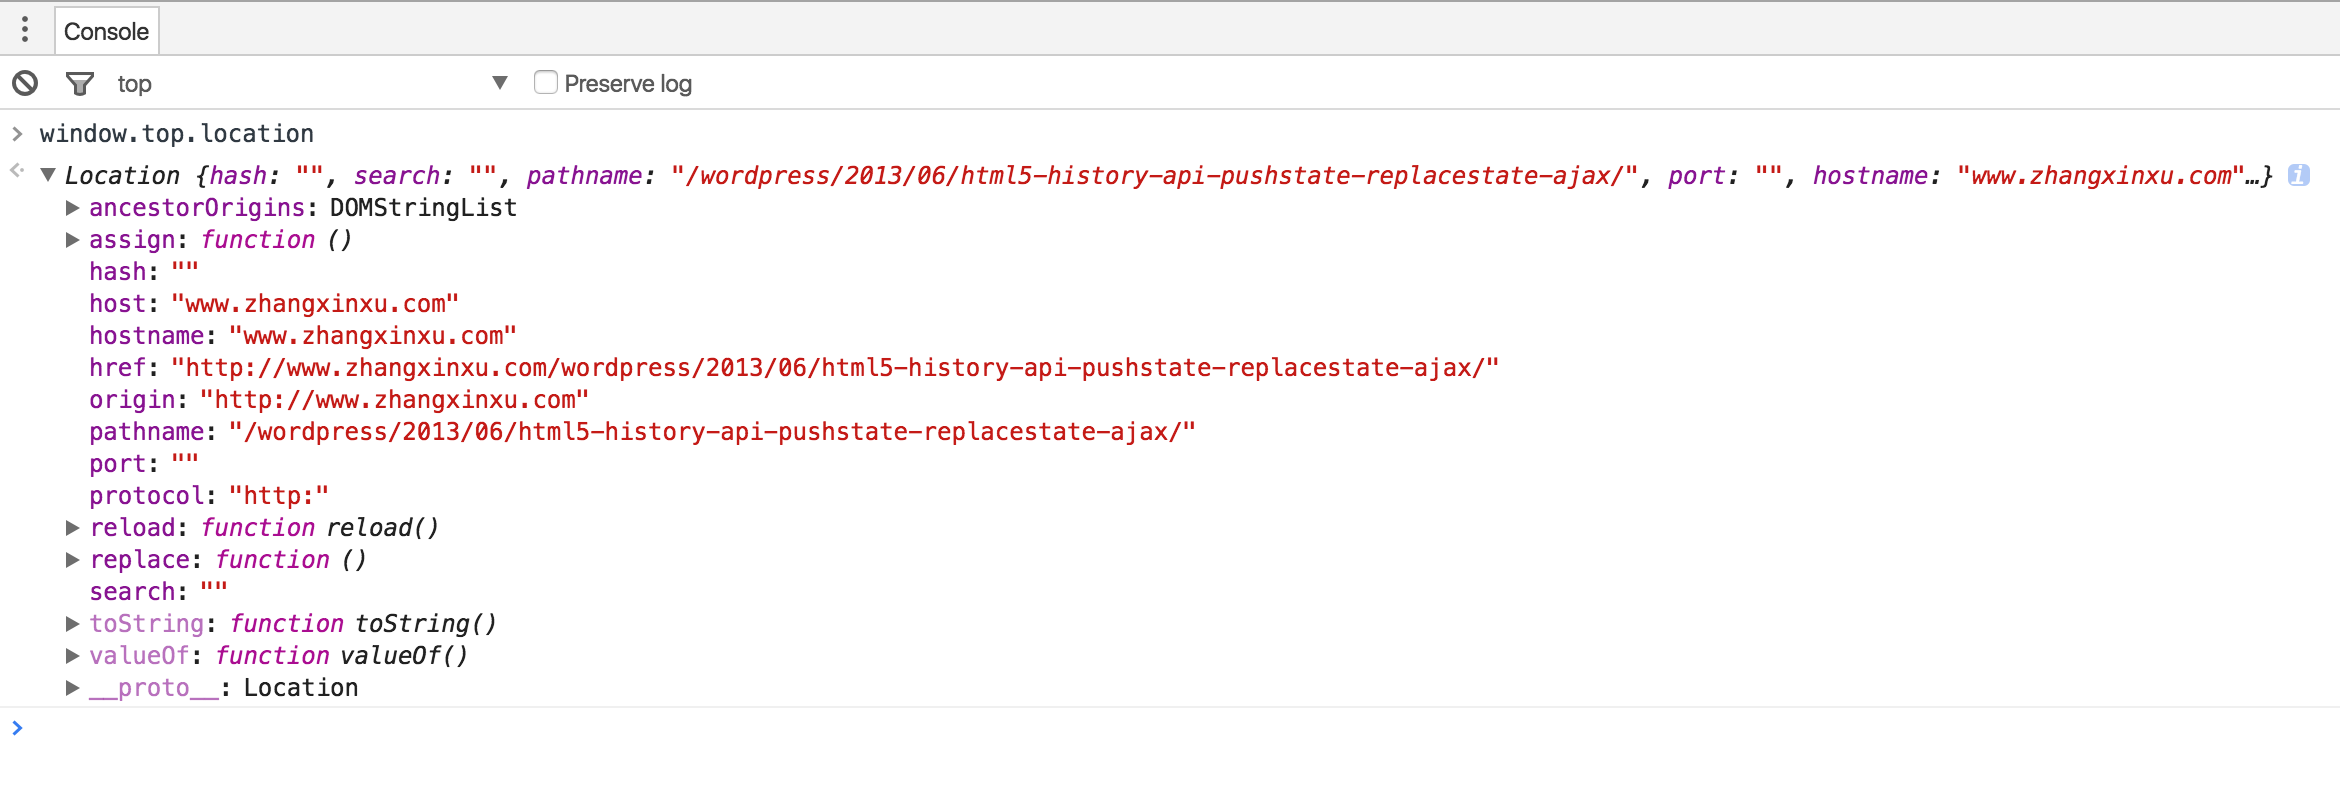Click the search property row
This screenshot has height=788, width=2340.
pos(159,592)
